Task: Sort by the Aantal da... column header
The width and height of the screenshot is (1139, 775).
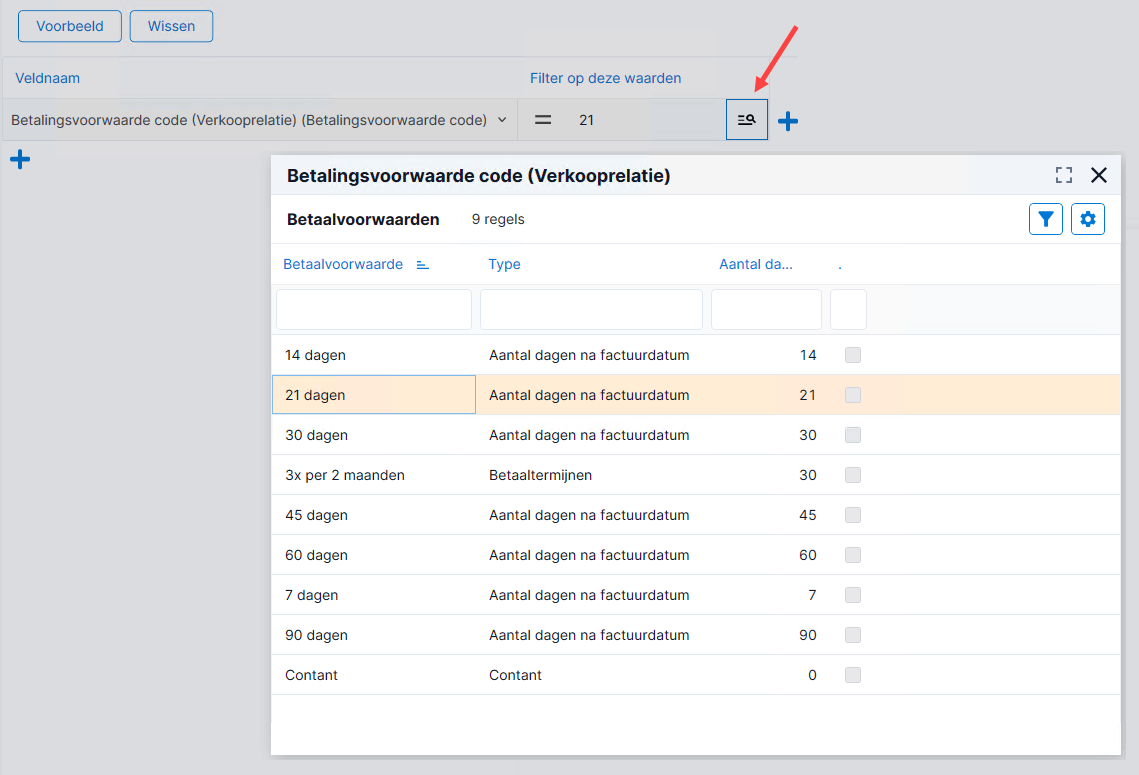Action: pyautogui.click(x=755, y=264)
